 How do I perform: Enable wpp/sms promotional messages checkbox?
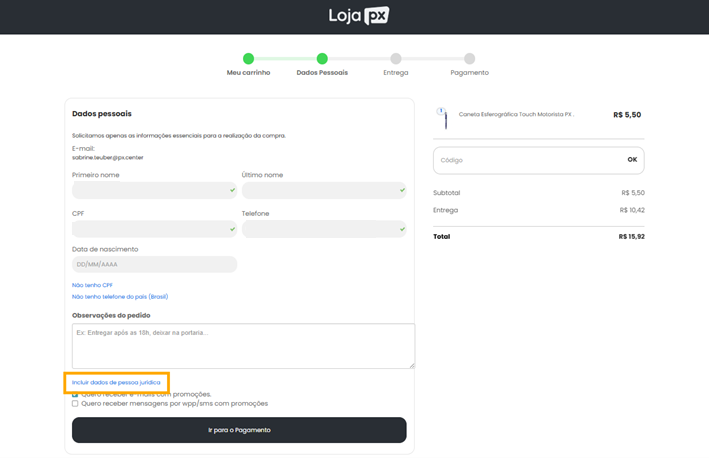click(75, 404)
